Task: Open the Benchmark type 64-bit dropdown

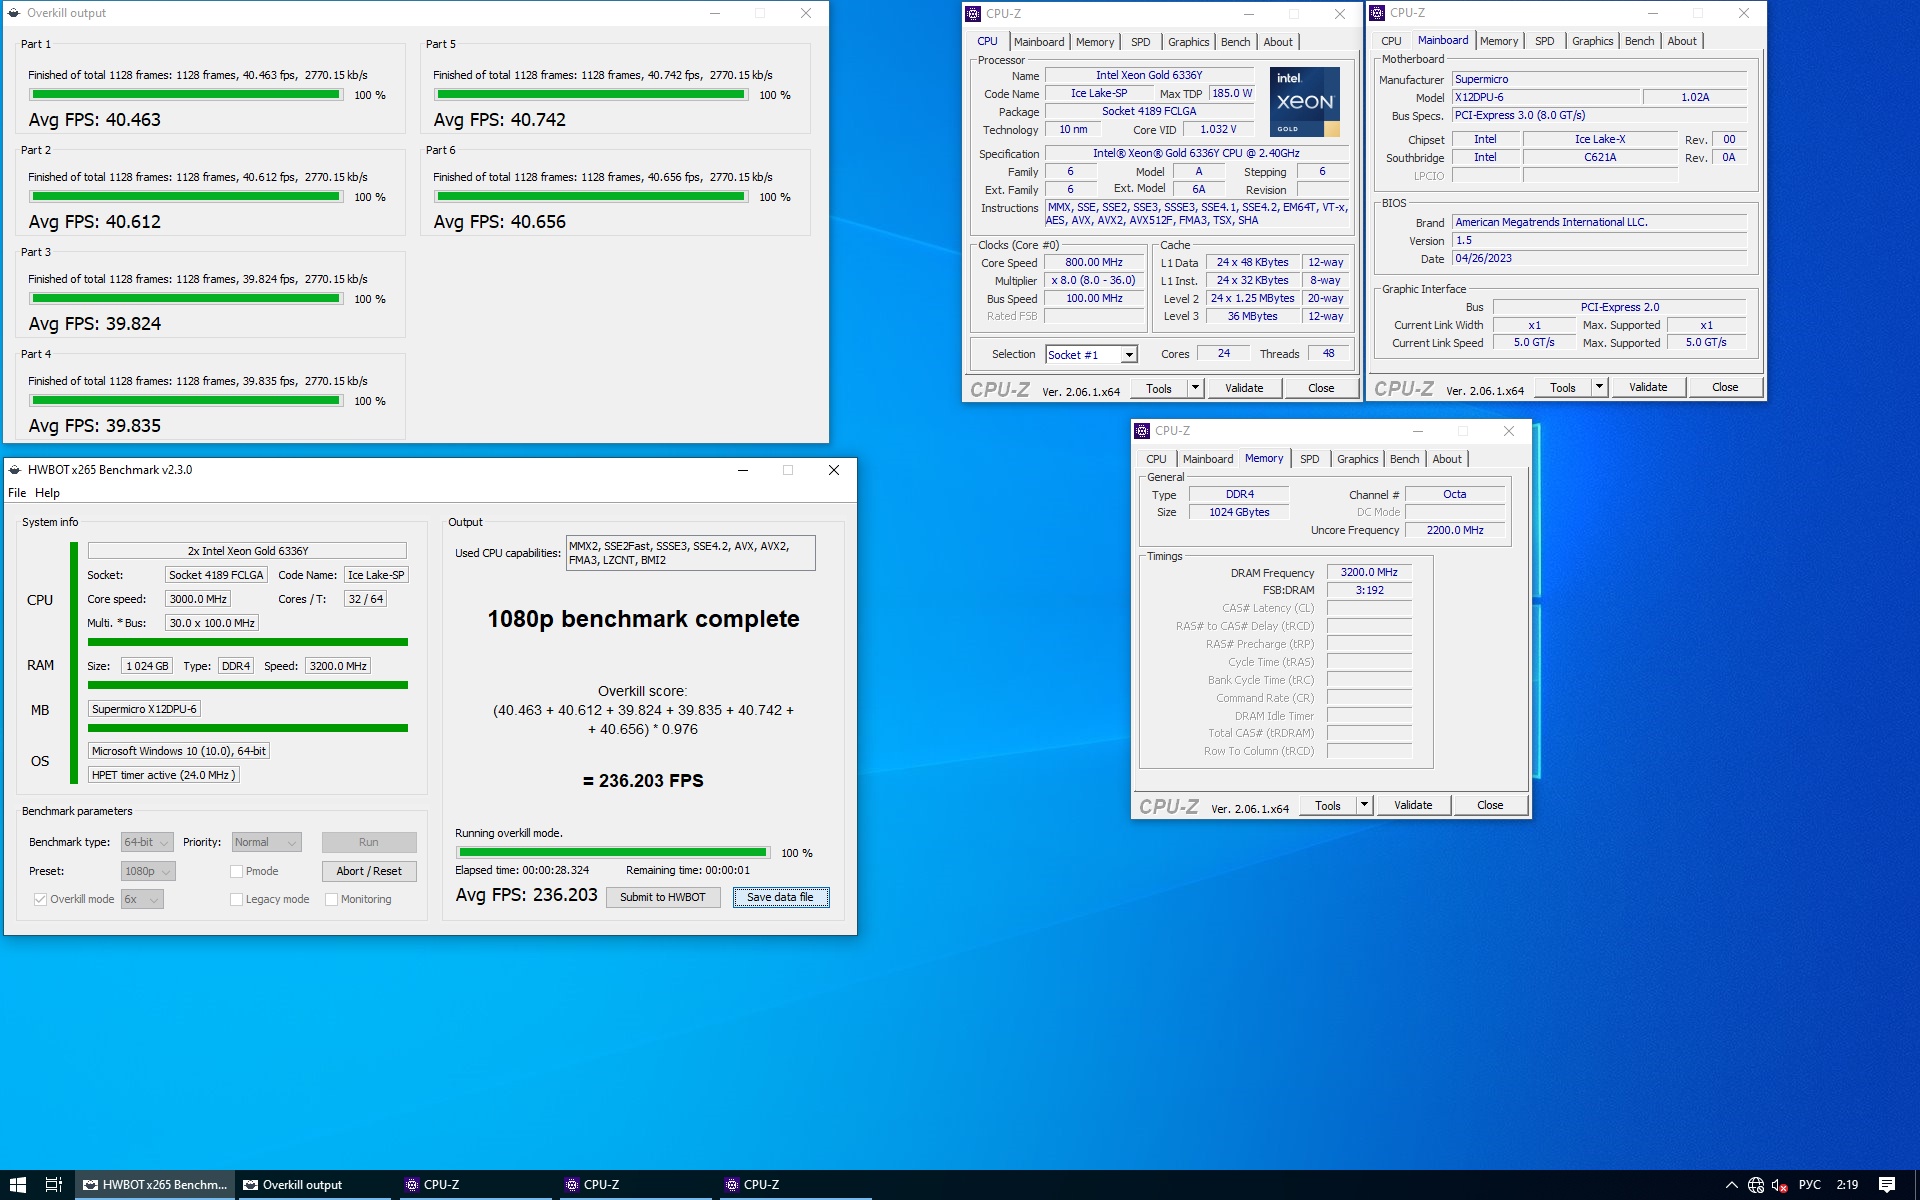Action: 147,842
